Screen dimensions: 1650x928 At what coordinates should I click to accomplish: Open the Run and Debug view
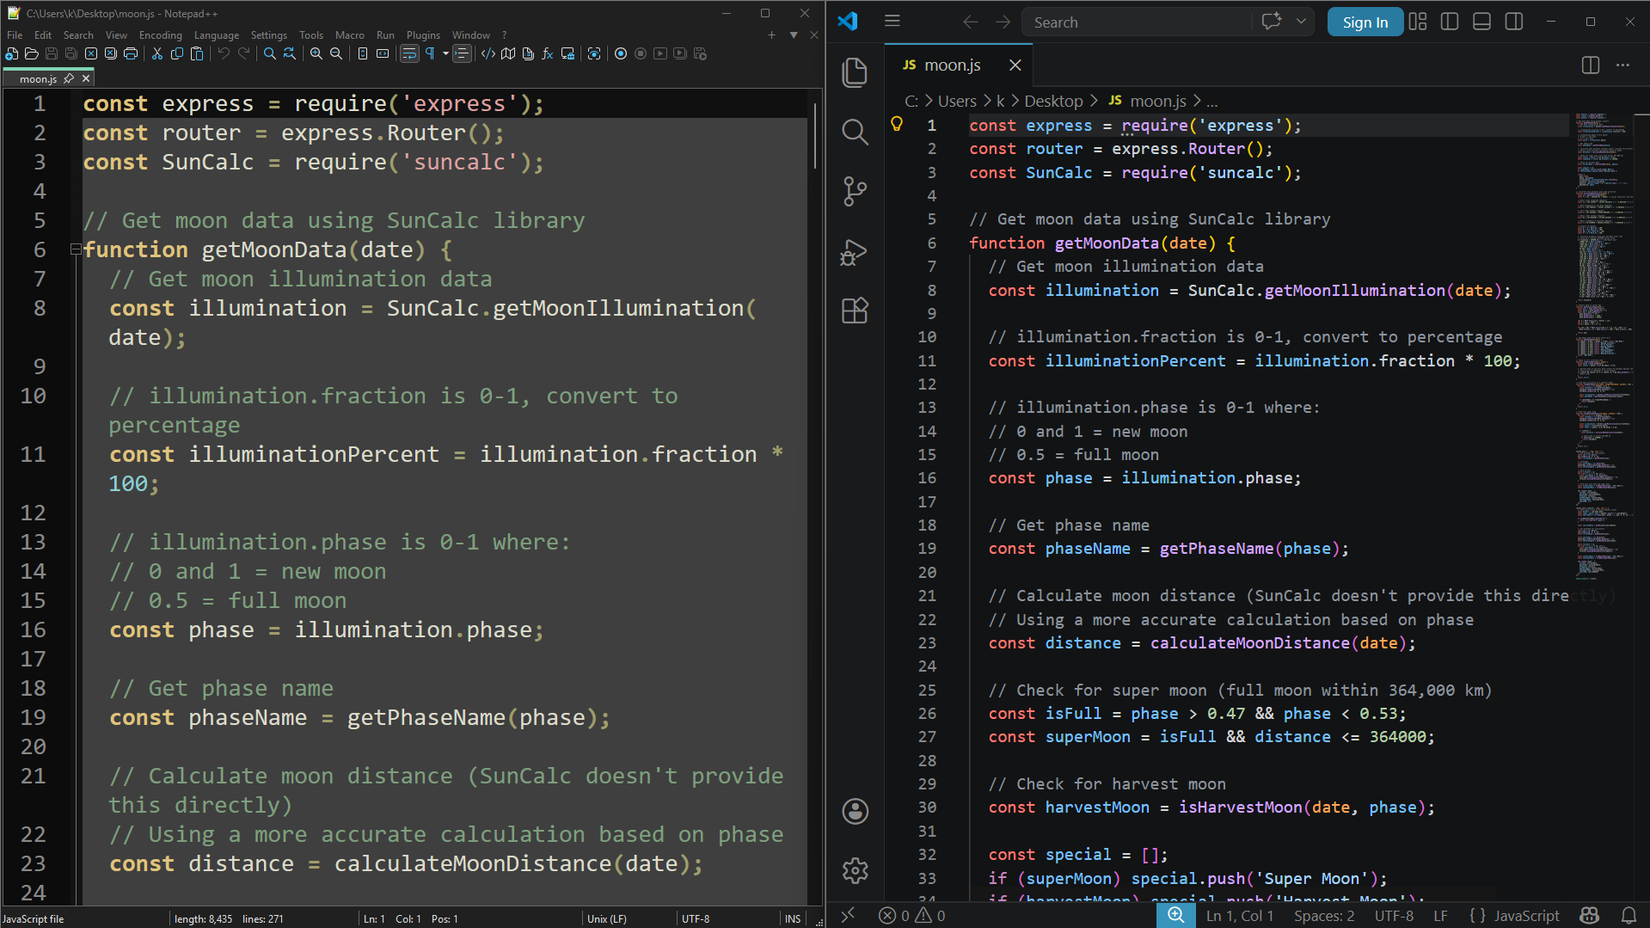tap(855, 252)
